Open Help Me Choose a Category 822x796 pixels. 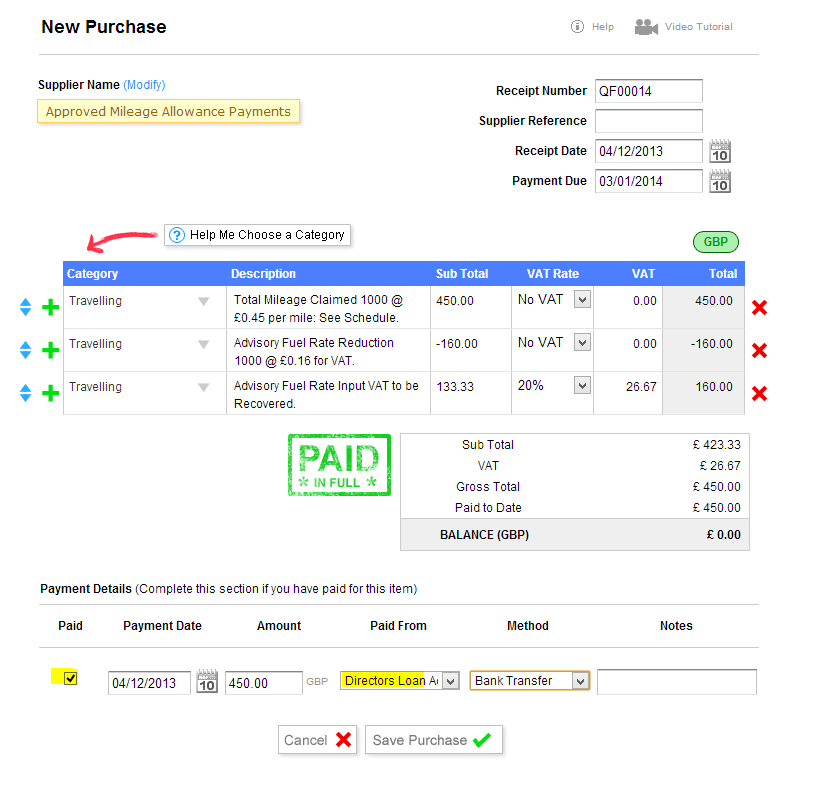click(257, 235)
